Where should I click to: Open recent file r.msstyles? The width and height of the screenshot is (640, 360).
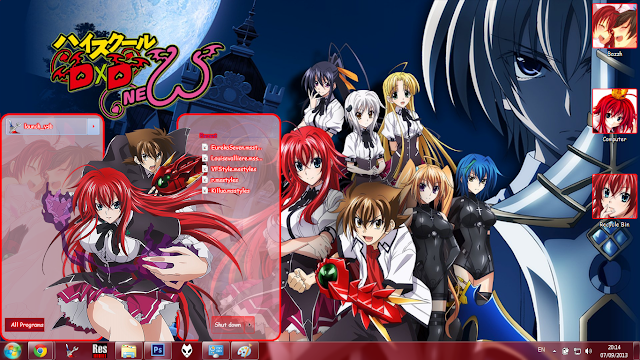pyautogui.click(x=220, y=180)
